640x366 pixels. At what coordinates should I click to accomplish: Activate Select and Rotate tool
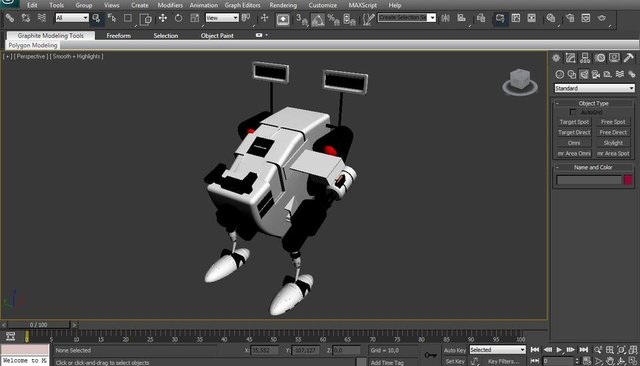click(x=178, y=18)
